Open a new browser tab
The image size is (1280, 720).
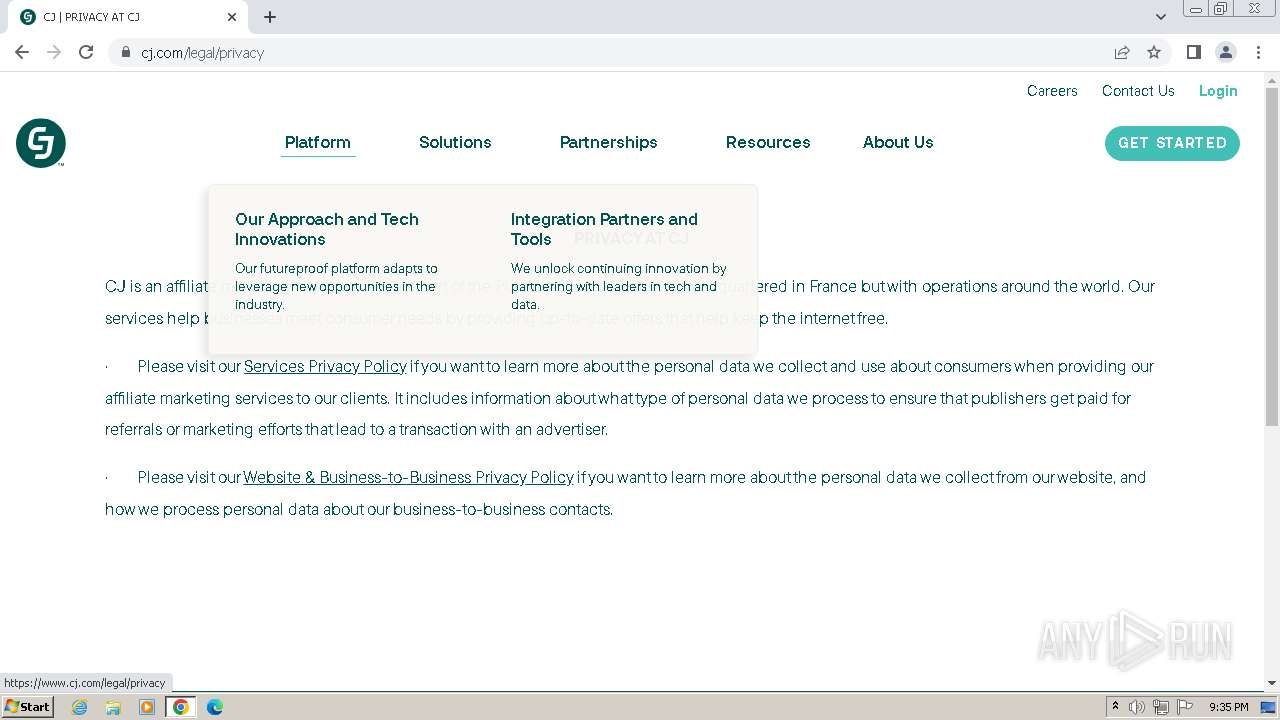coord(270,17)
